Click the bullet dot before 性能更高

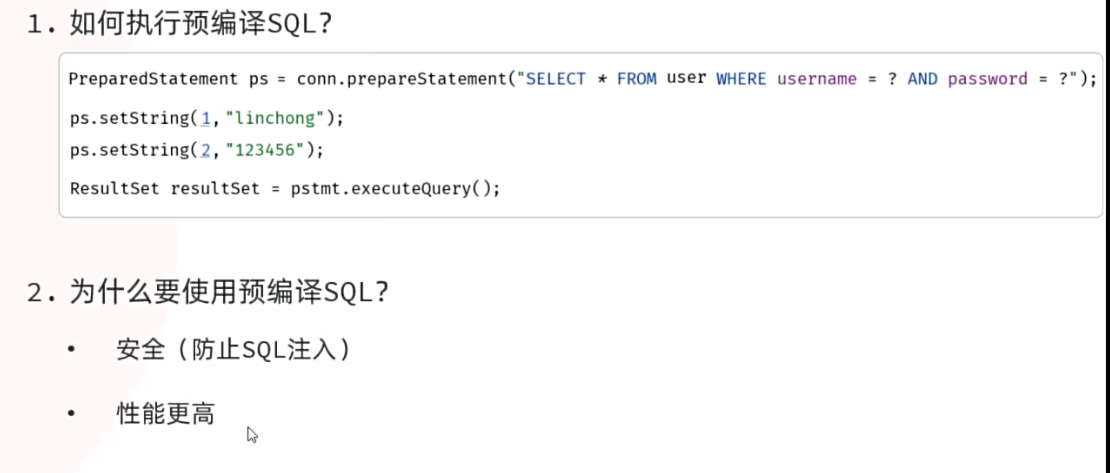coord(71,414)
